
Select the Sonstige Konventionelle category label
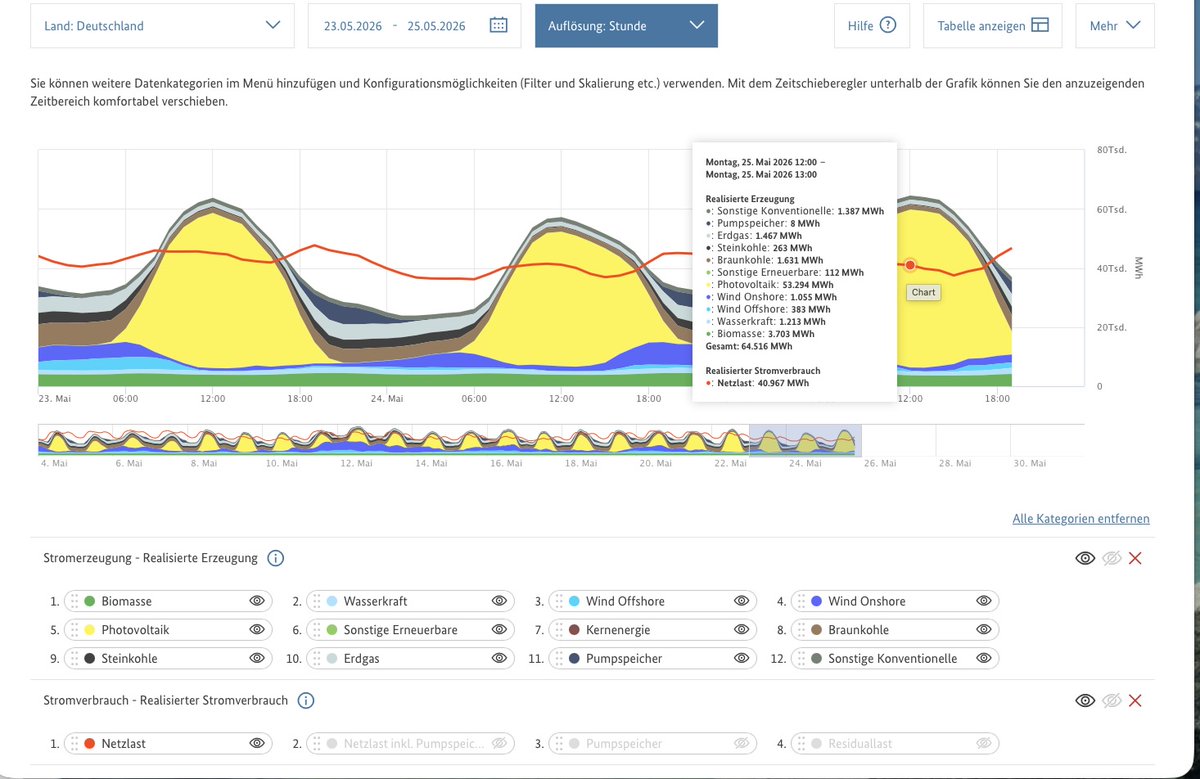[x=893, y=658]
